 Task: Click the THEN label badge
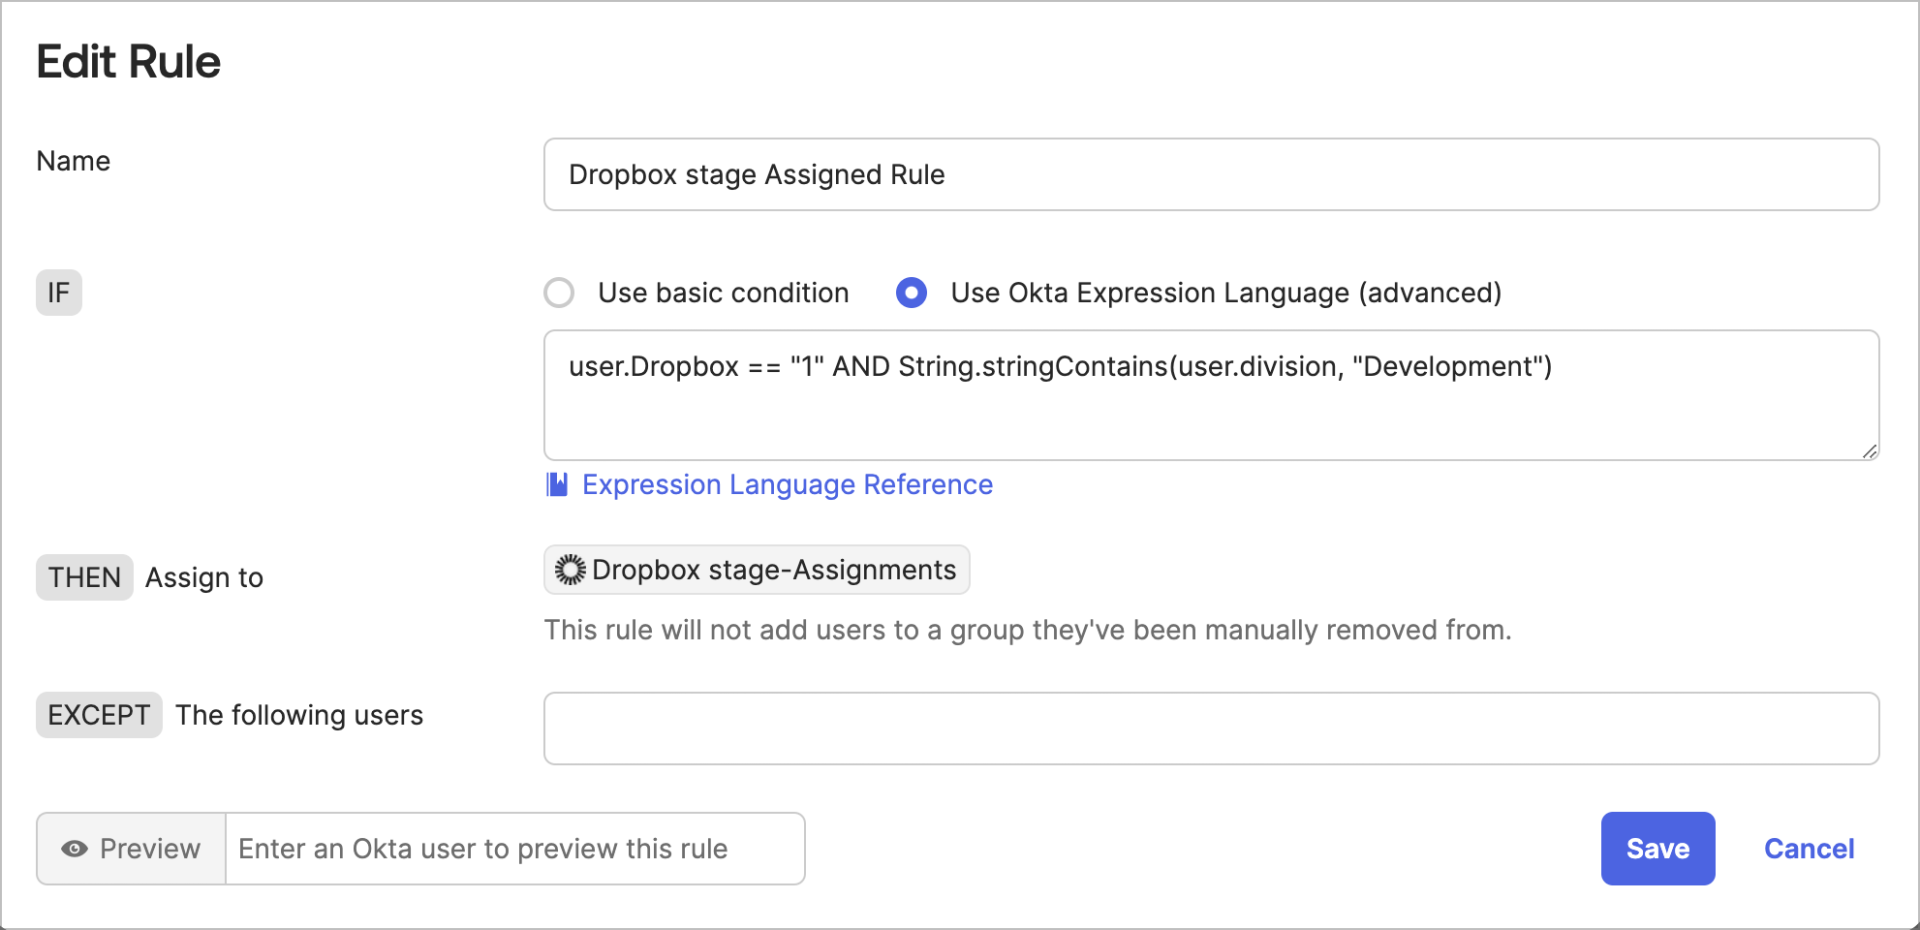(84, 577)
